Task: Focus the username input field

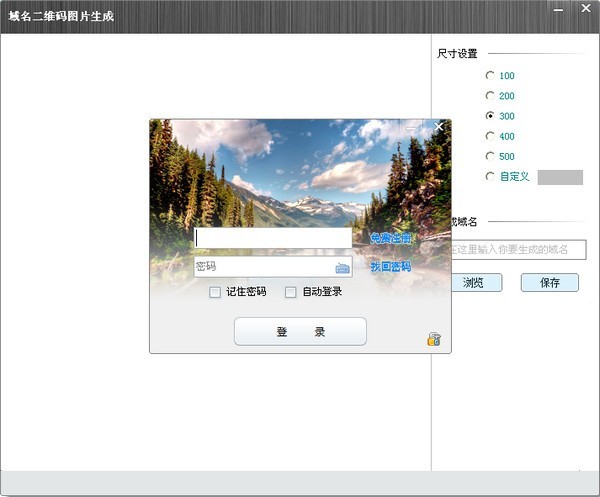Action: pos(272,238)
